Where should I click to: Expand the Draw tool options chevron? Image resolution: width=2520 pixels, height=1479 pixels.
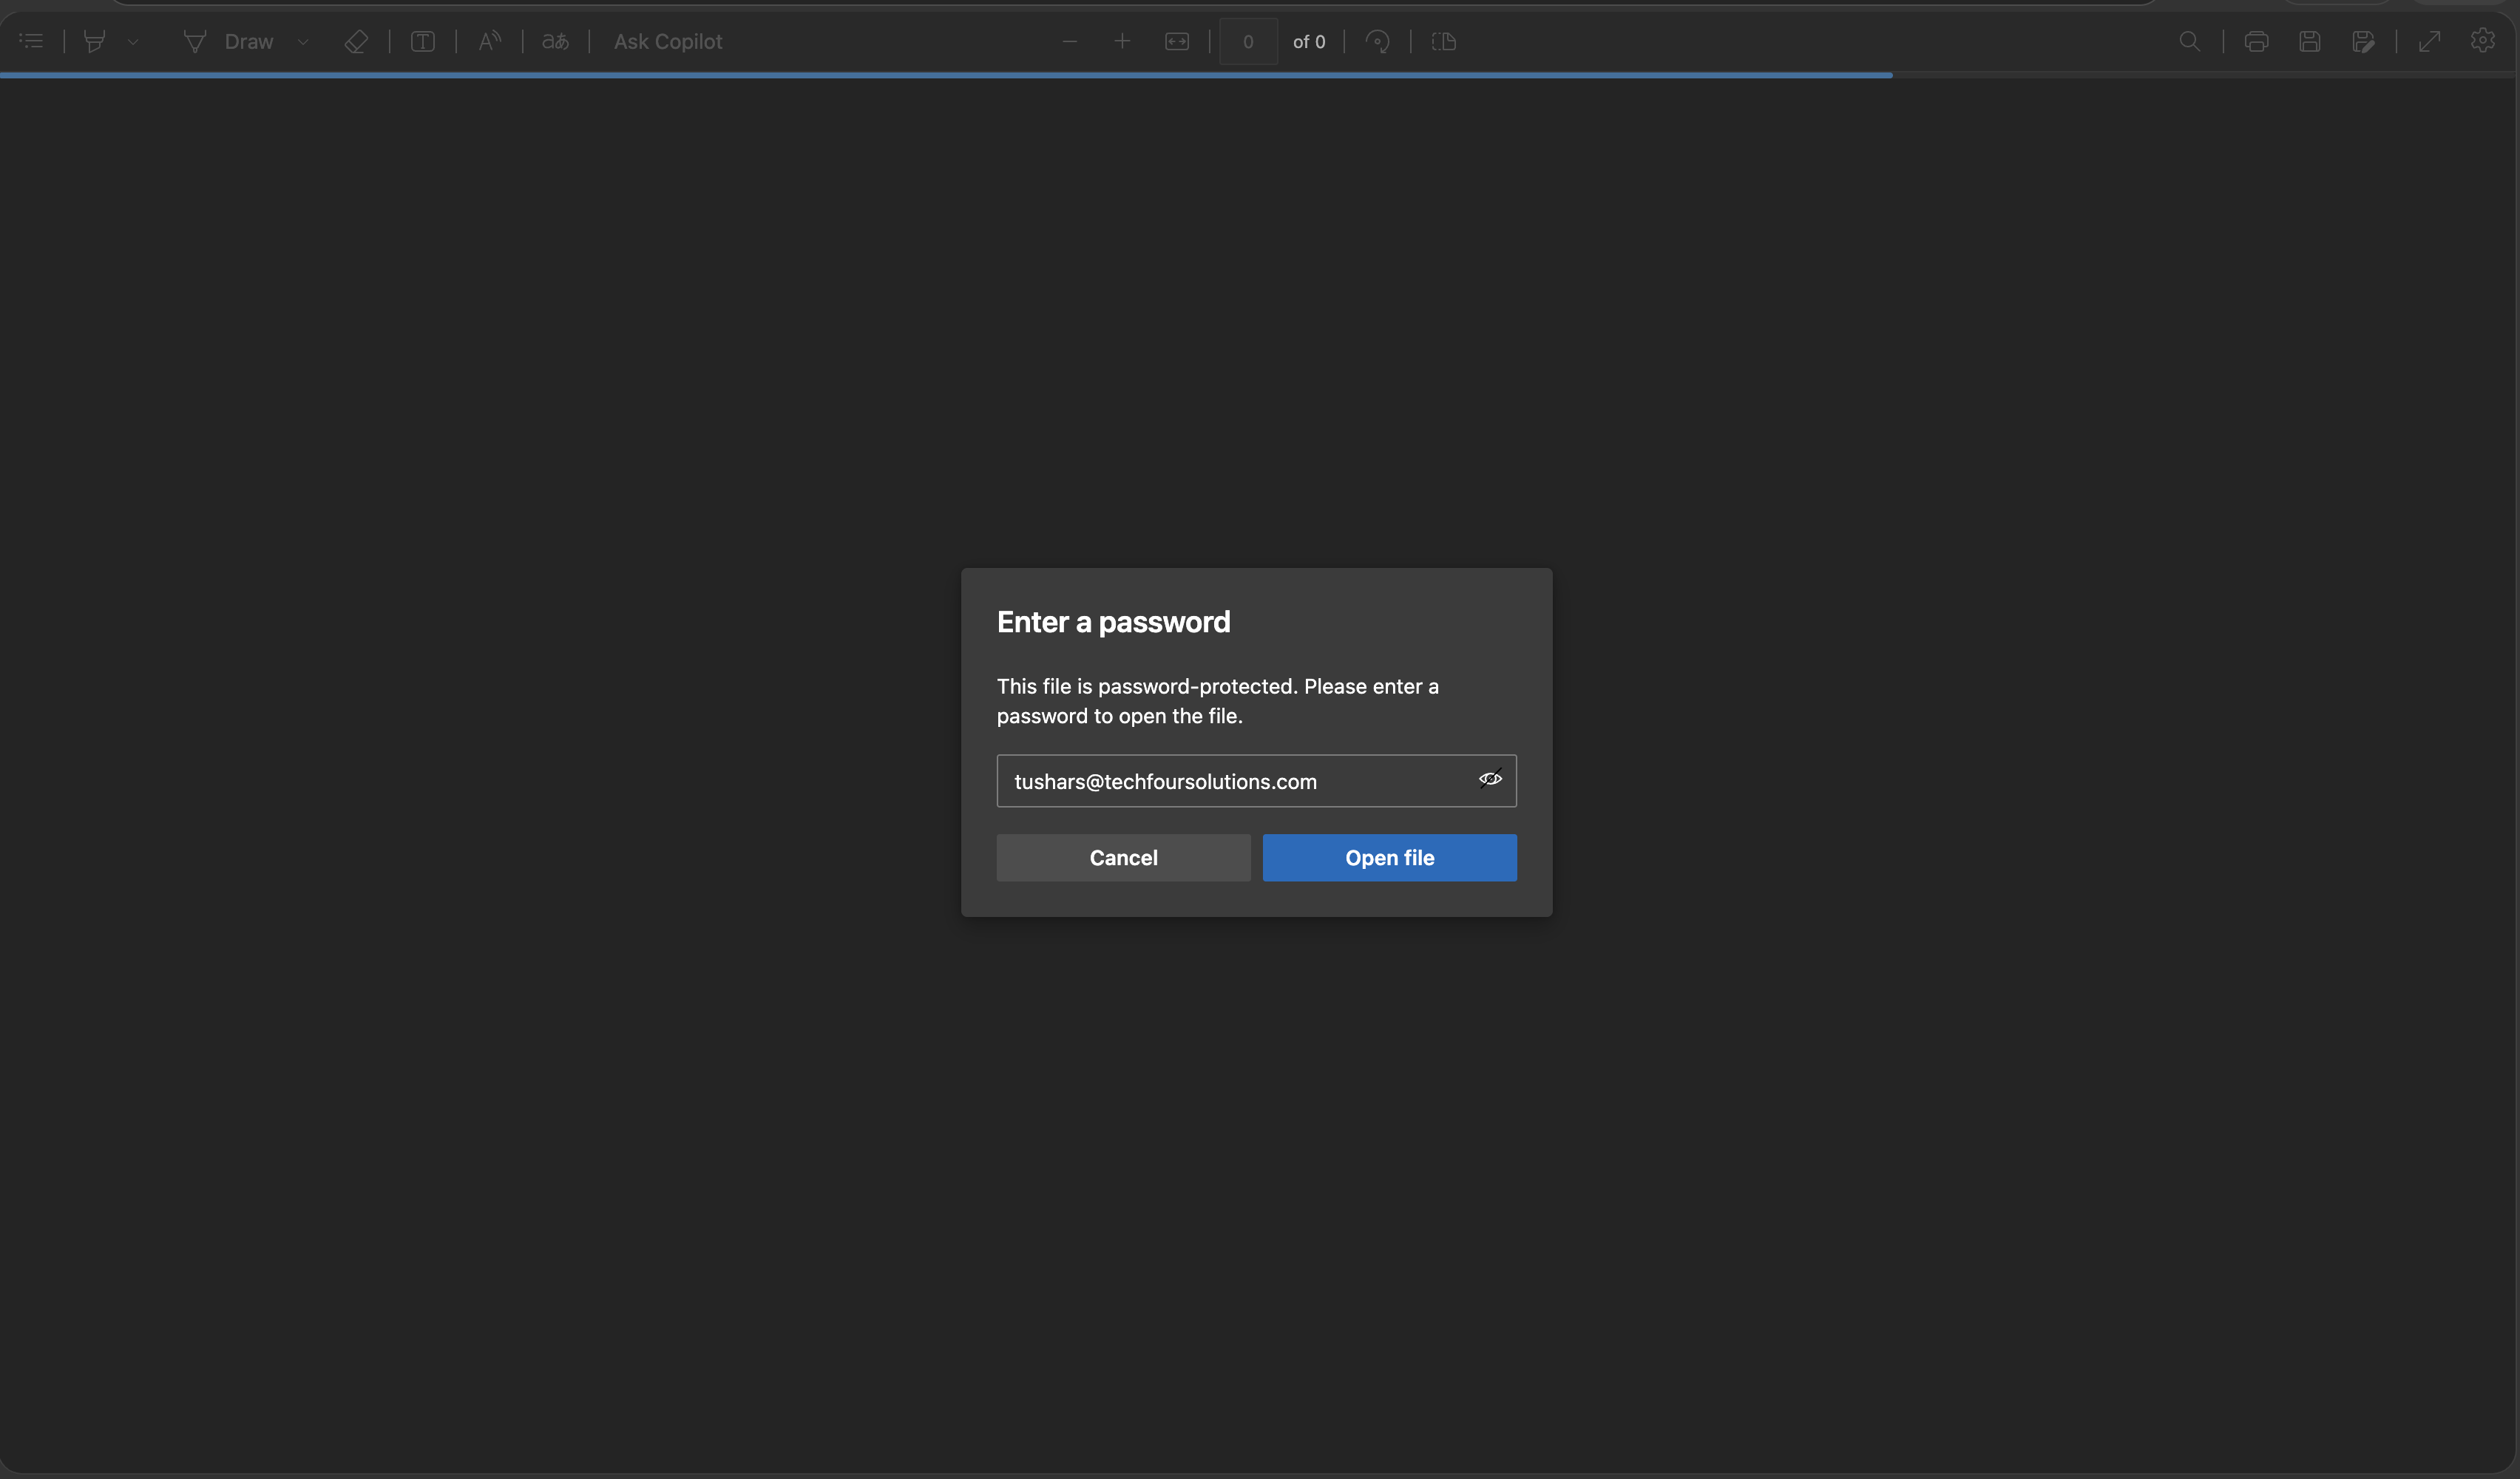coord(303,42)
